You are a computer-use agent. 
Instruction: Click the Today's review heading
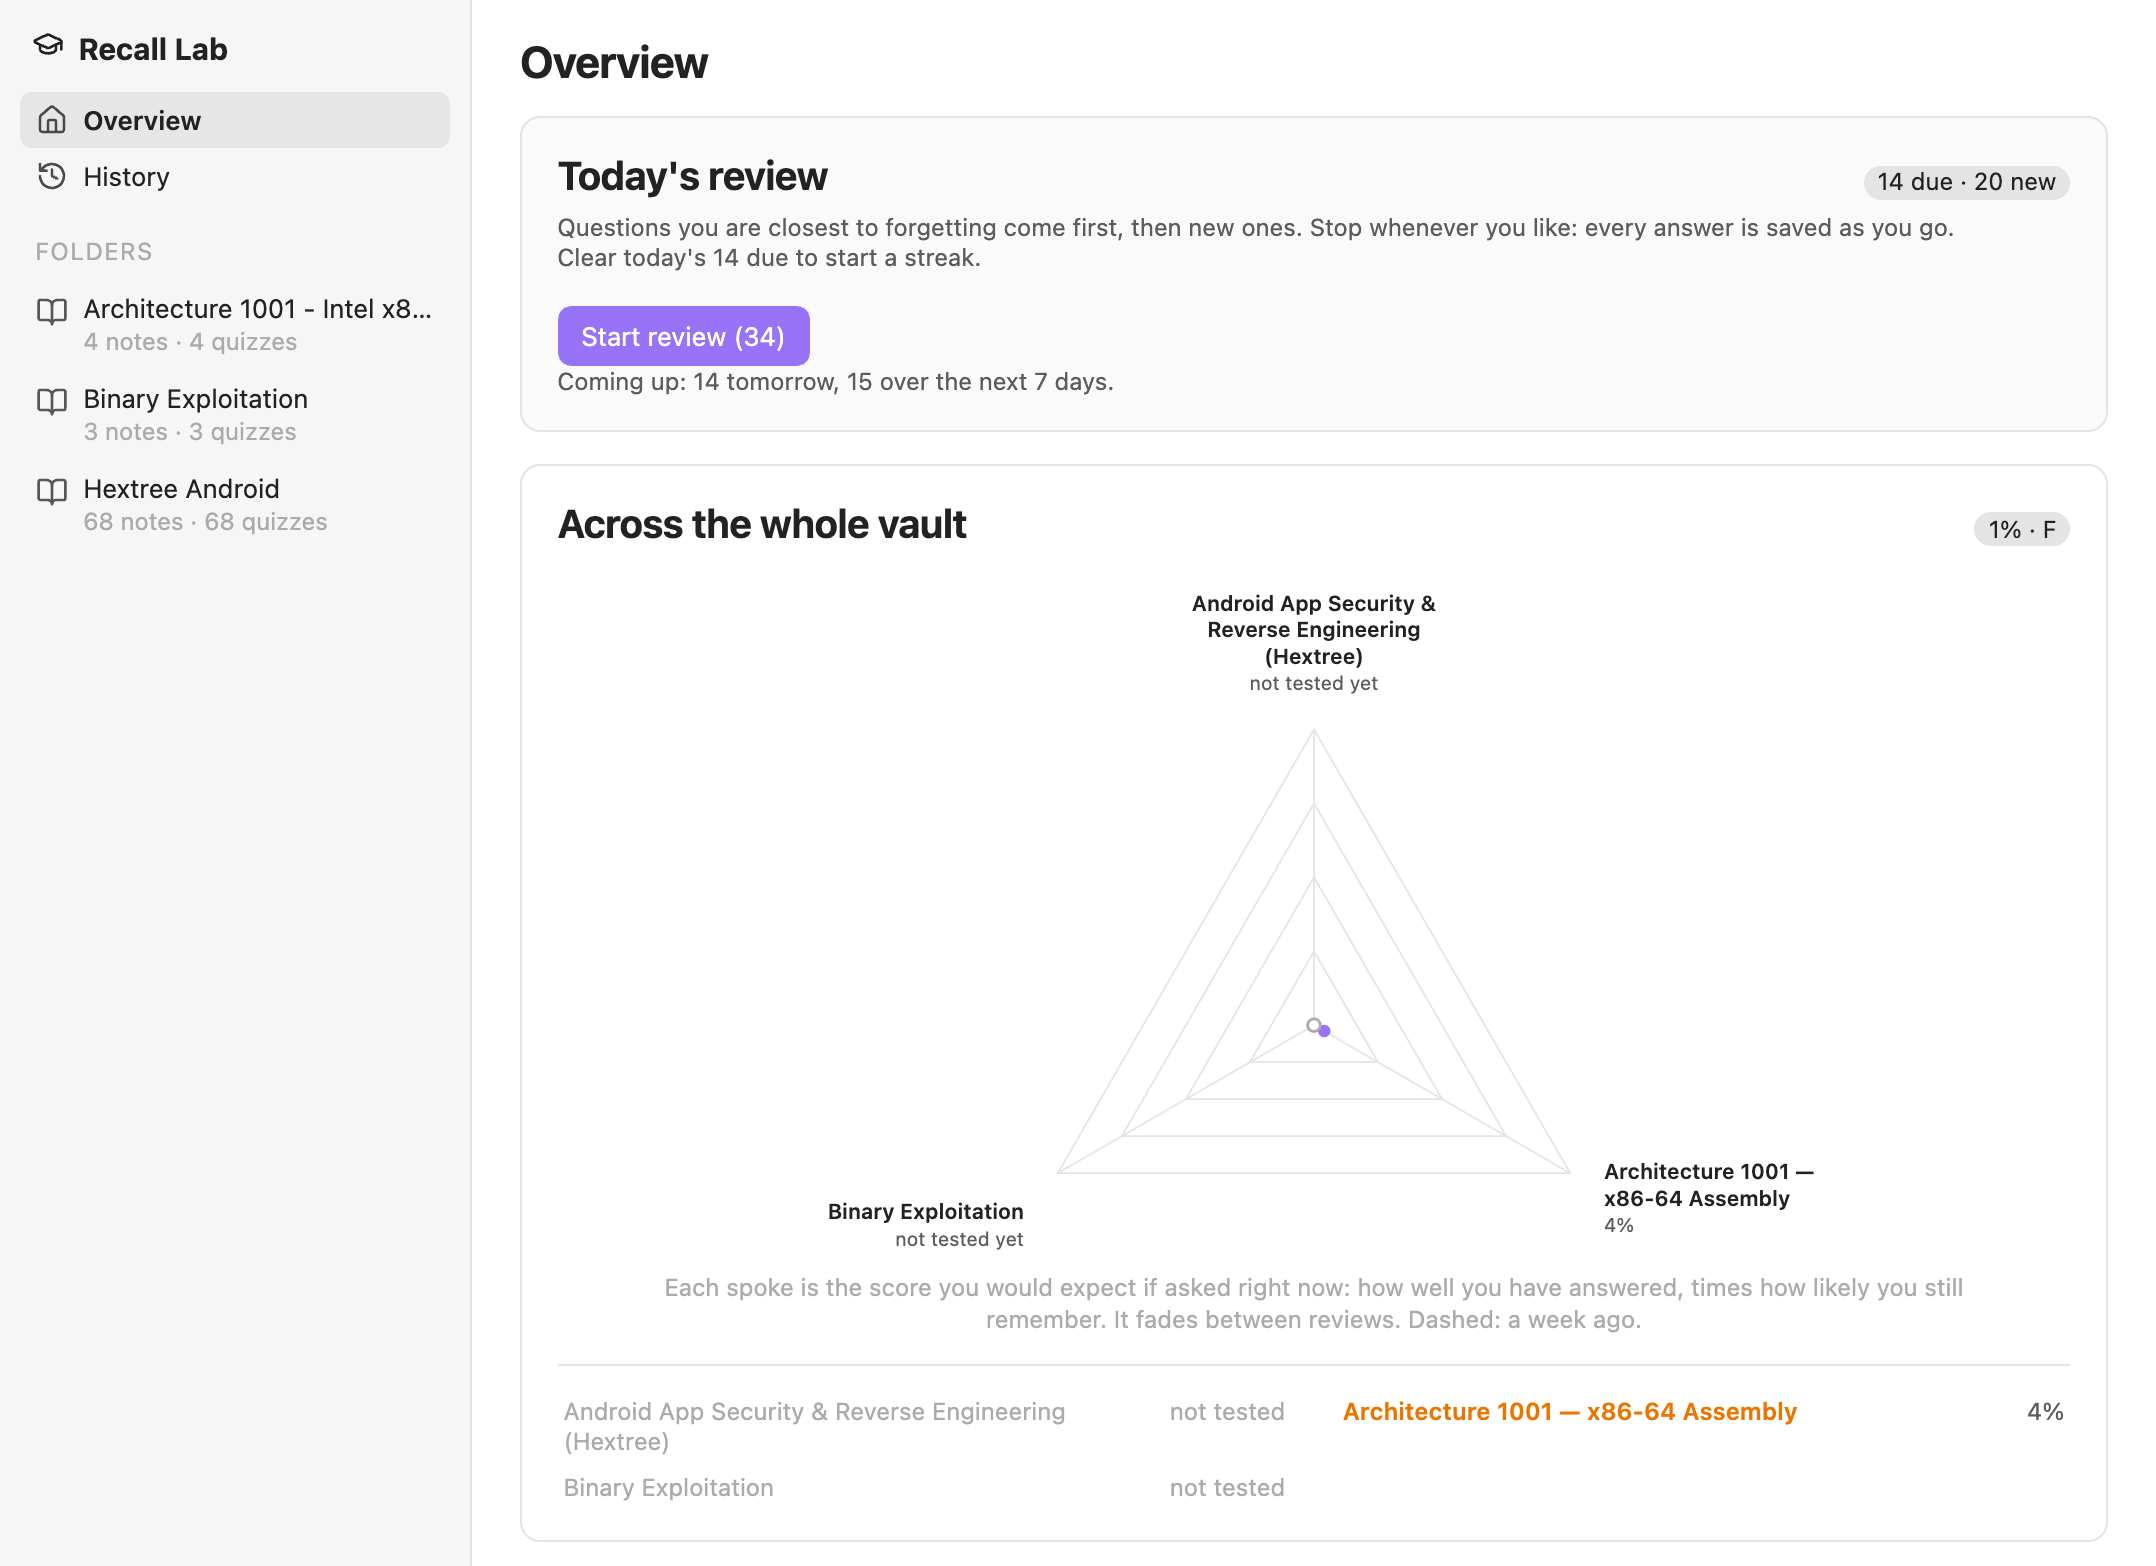(x=692, y=177)
